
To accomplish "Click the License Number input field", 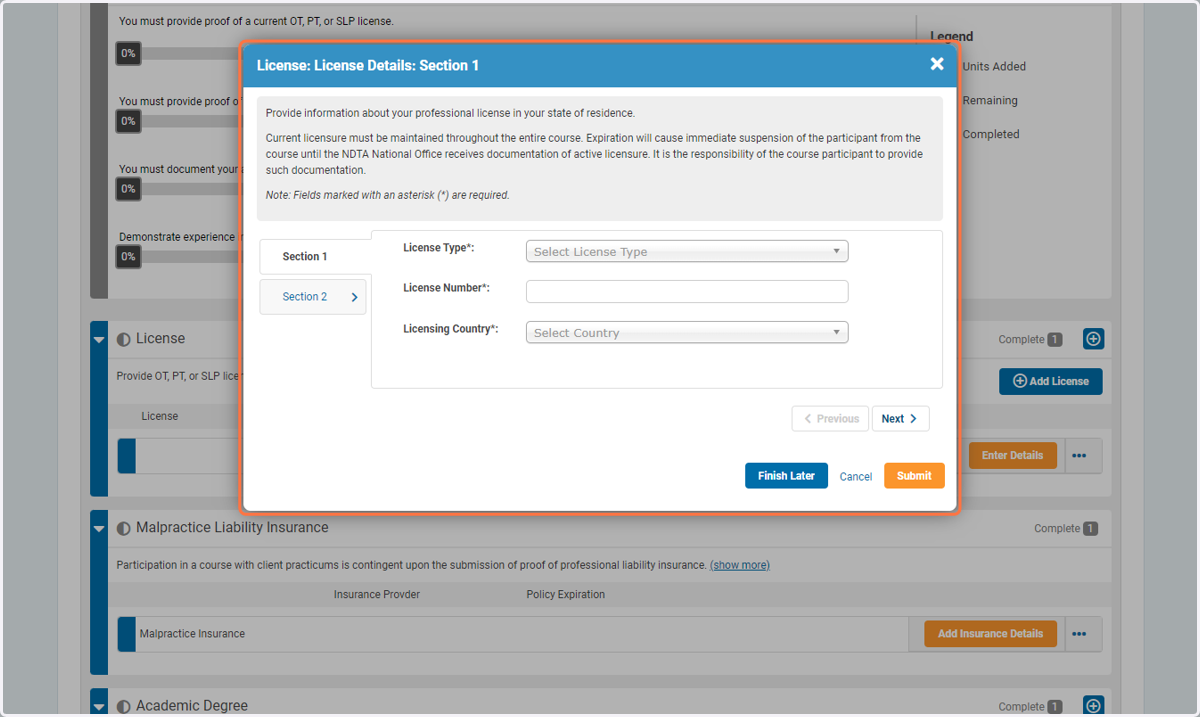I will pyautogui.click(x=687, y=292).
